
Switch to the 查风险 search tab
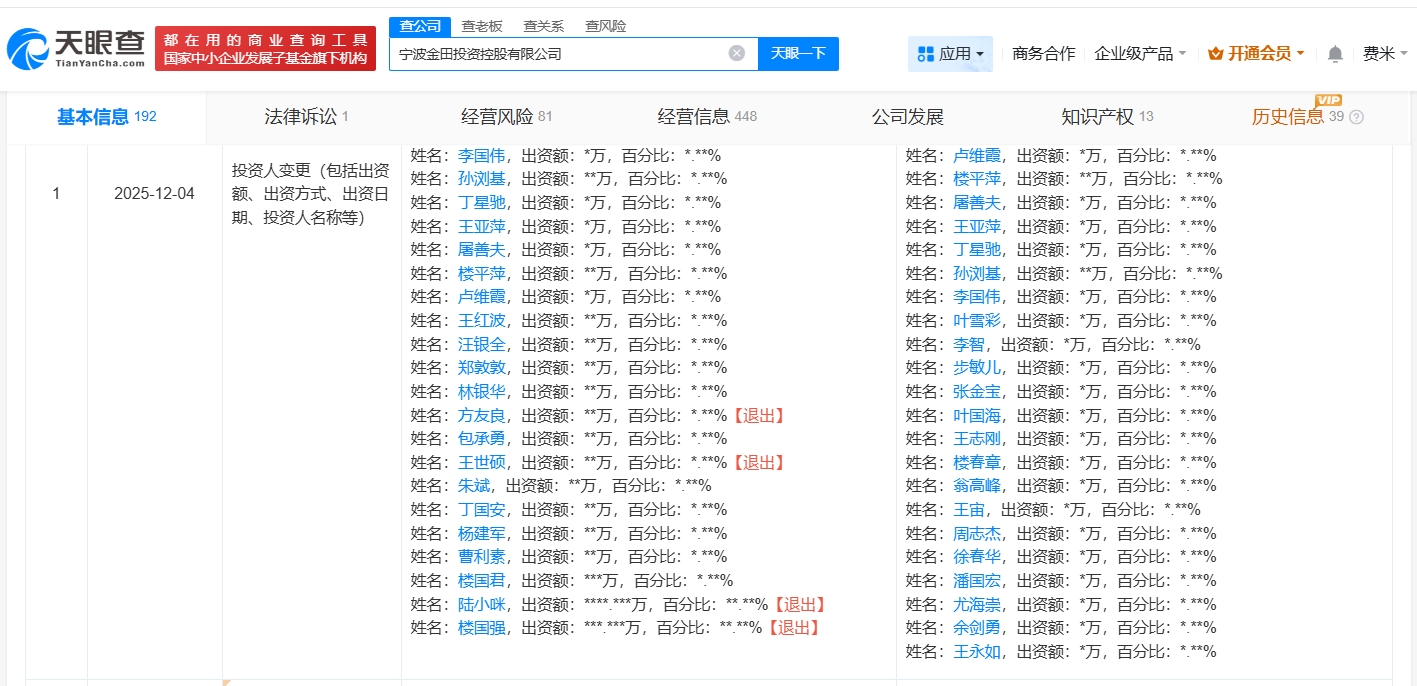[x=605, y=26]
